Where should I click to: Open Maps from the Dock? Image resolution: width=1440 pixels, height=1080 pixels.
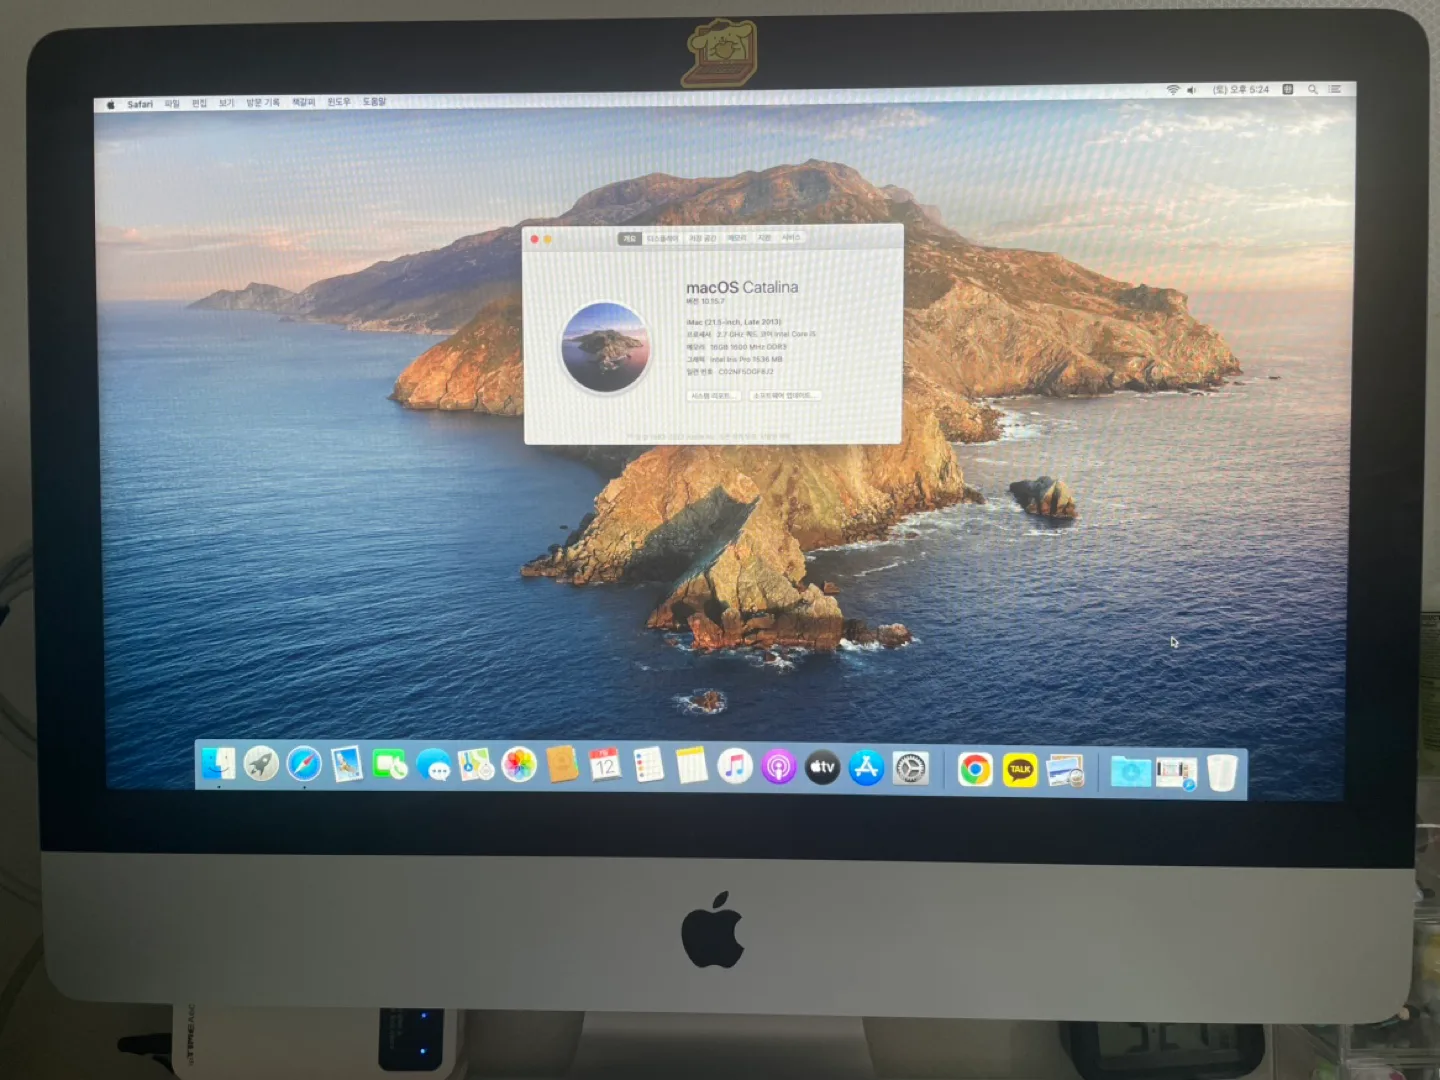pos(476,766)
